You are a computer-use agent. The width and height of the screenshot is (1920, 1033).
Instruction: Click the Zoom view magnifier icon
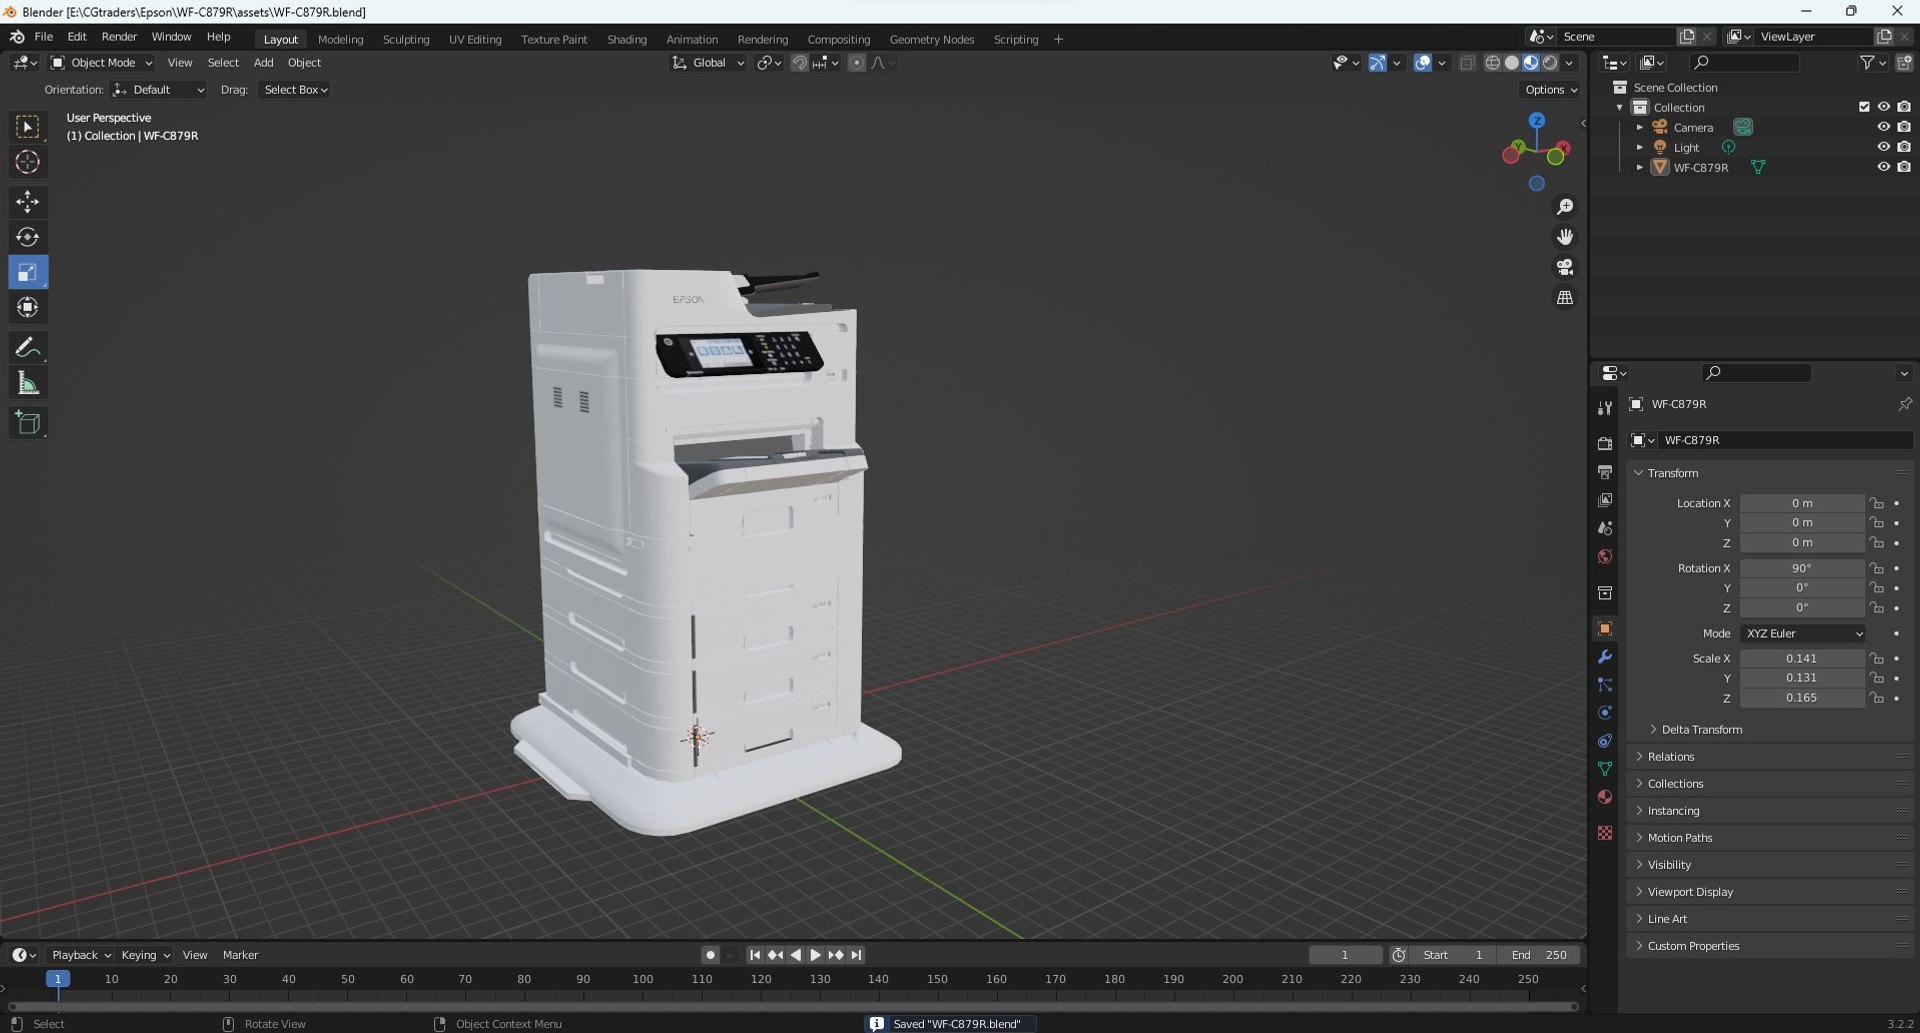point(1565,207)
